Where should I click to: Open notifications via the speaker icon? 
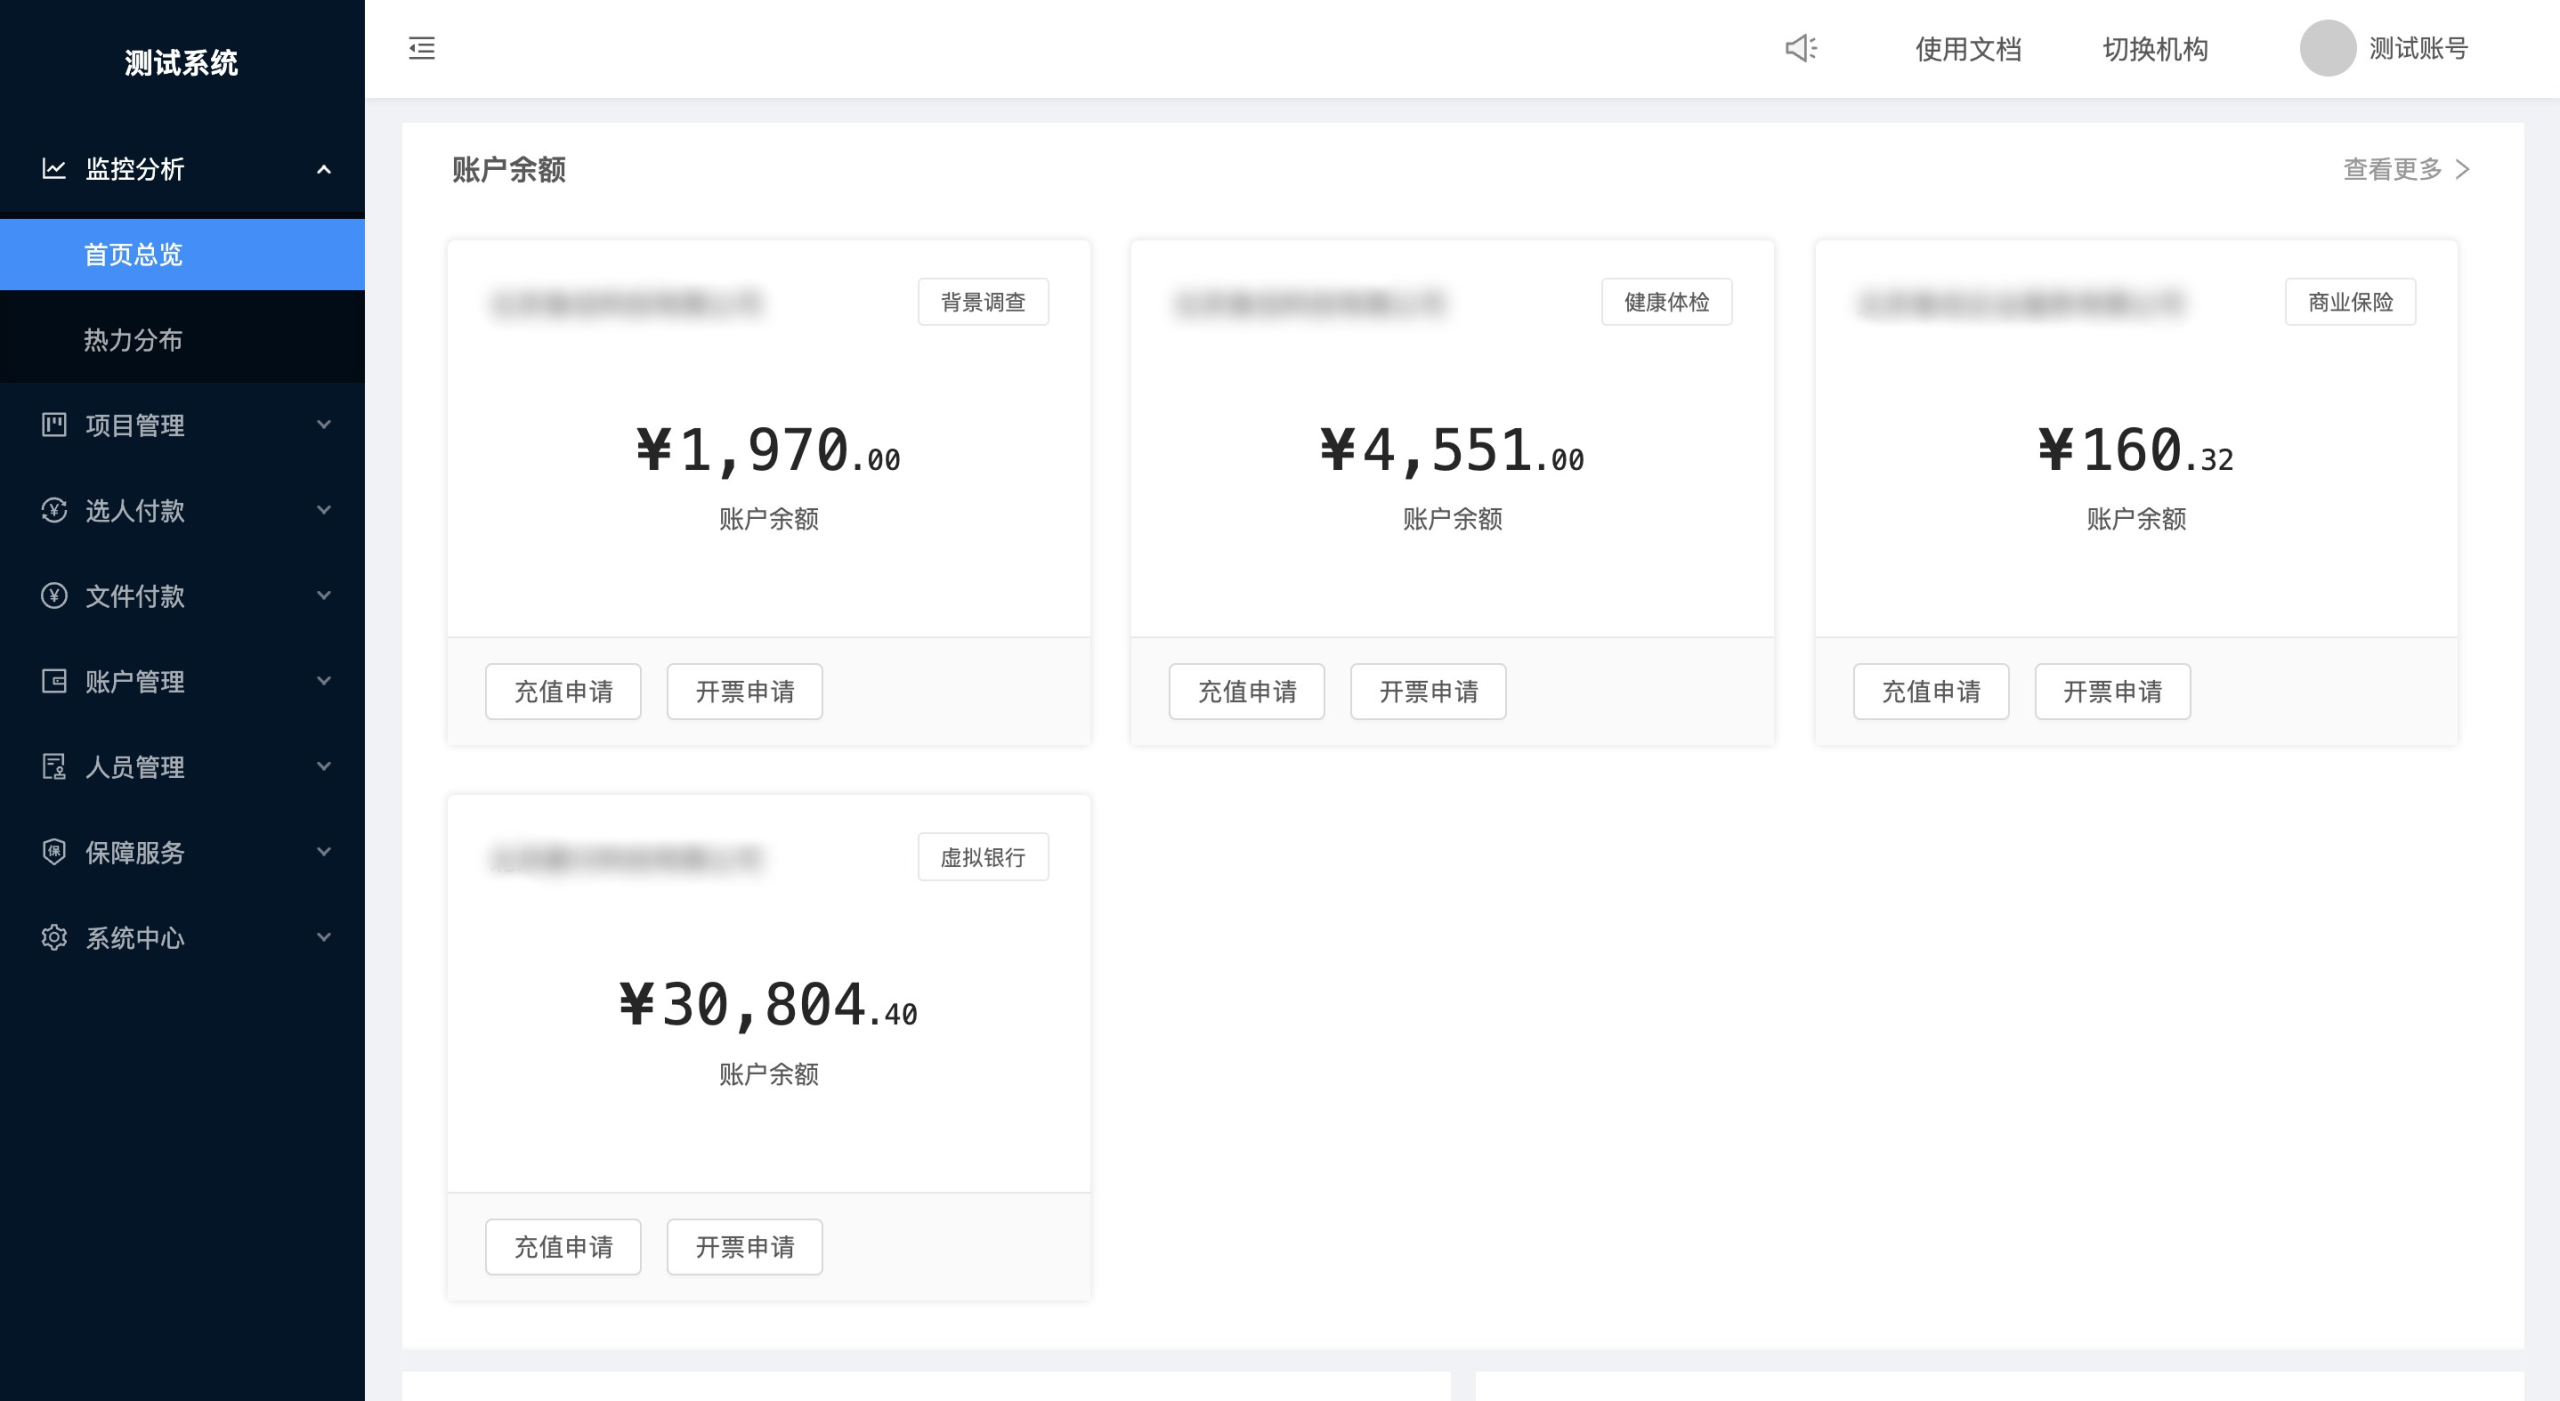tap(1801, 48)
